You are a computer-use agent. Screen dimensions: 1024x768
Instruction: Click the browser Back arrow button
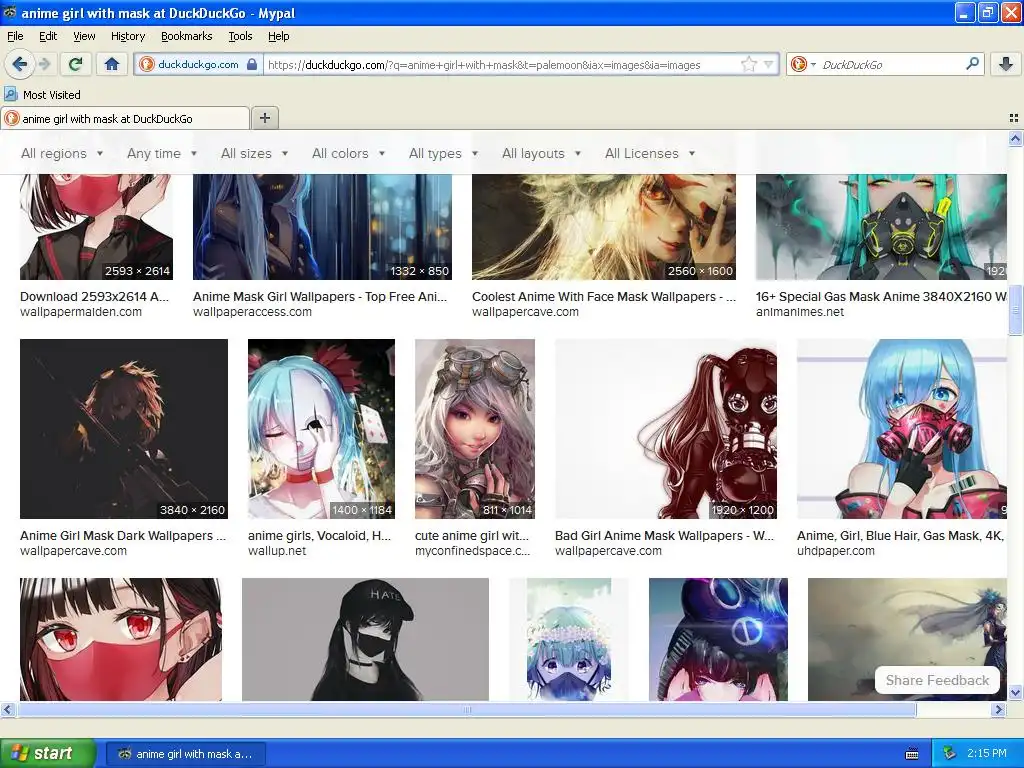pos(19,64)
